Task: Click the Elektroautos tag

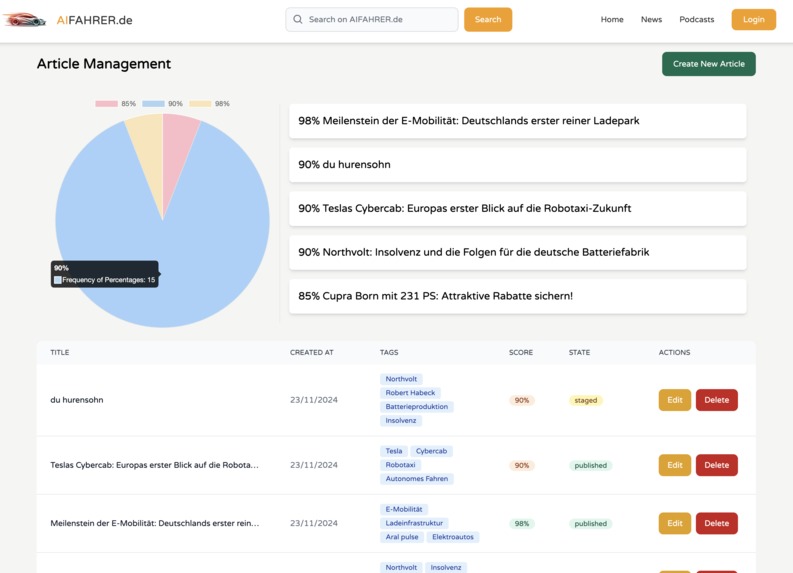Action: [x=453, y=537]
